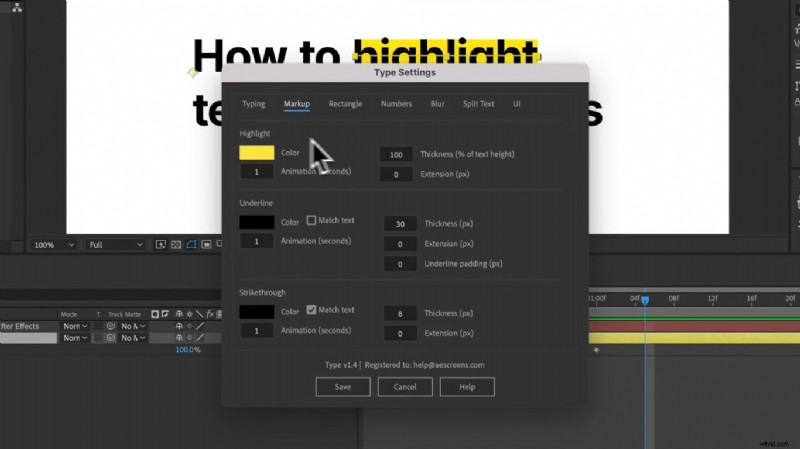Click the blue current-time playhead marker
This screenshot has height=449, width=800.
645,300
